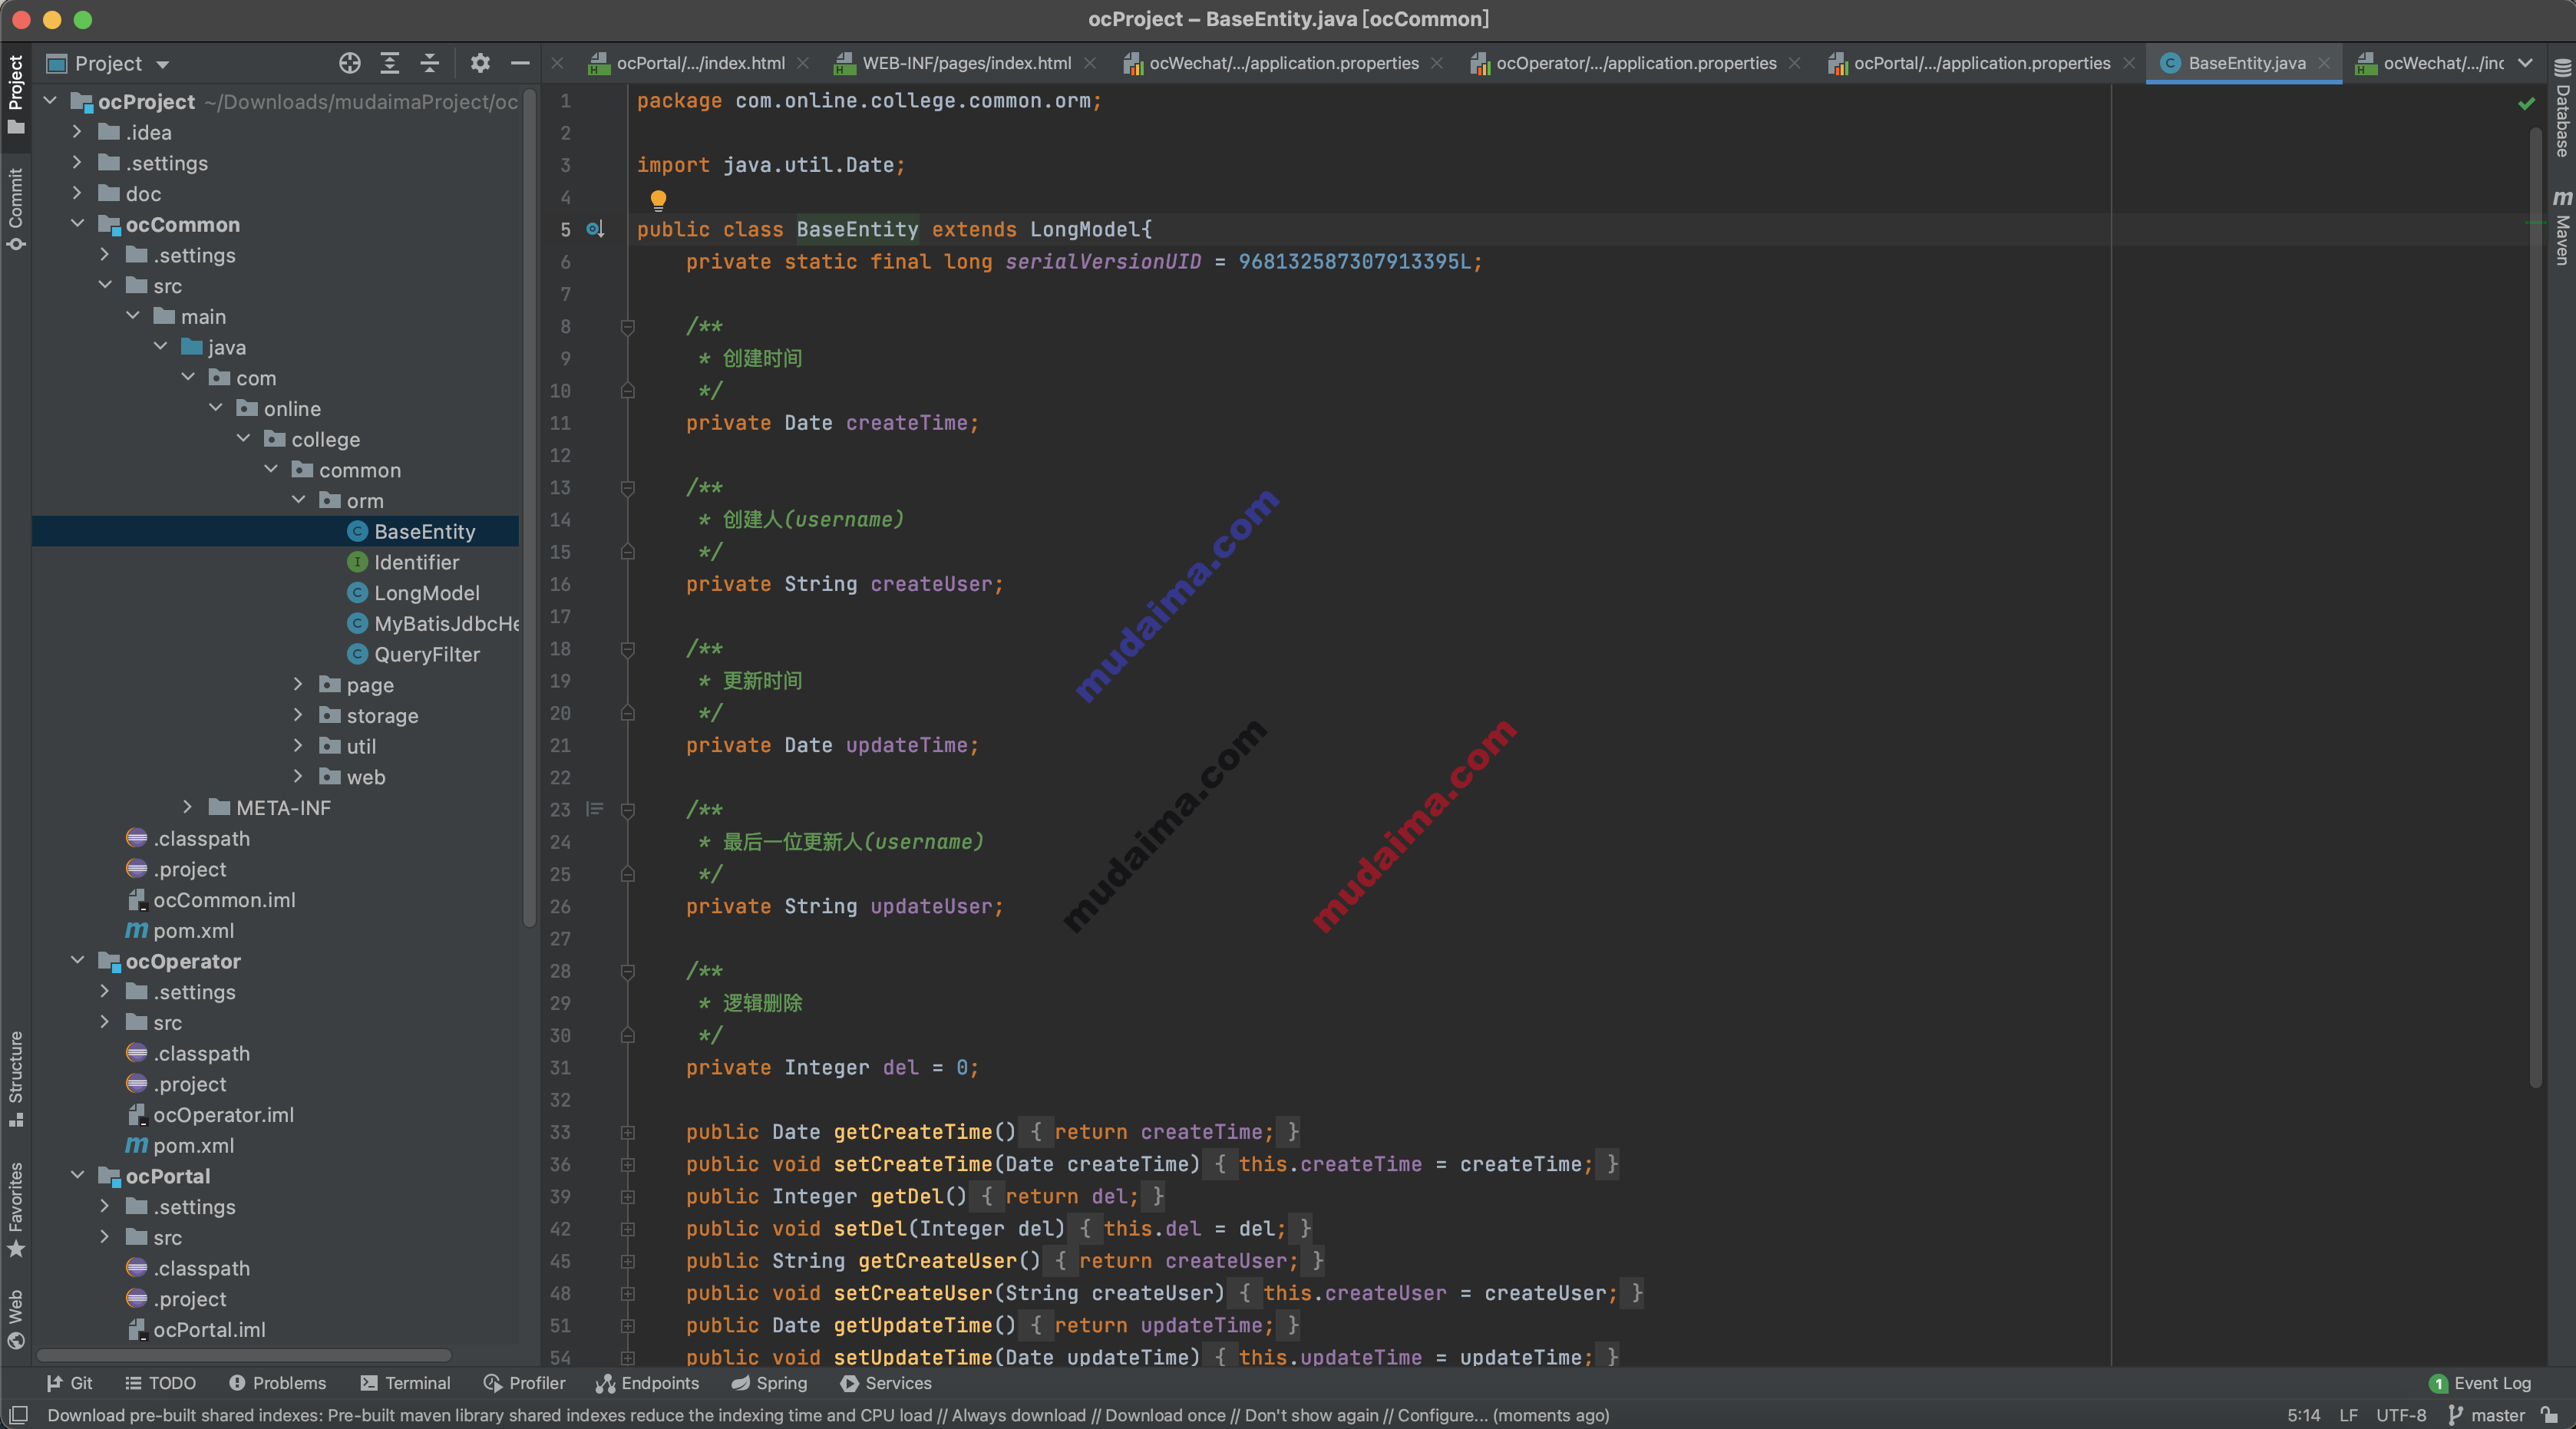Image resolution: width=2576 pixels, height=1429 pixels.
Task: Open the Endpoints tool window
Action: point(647,1383)
